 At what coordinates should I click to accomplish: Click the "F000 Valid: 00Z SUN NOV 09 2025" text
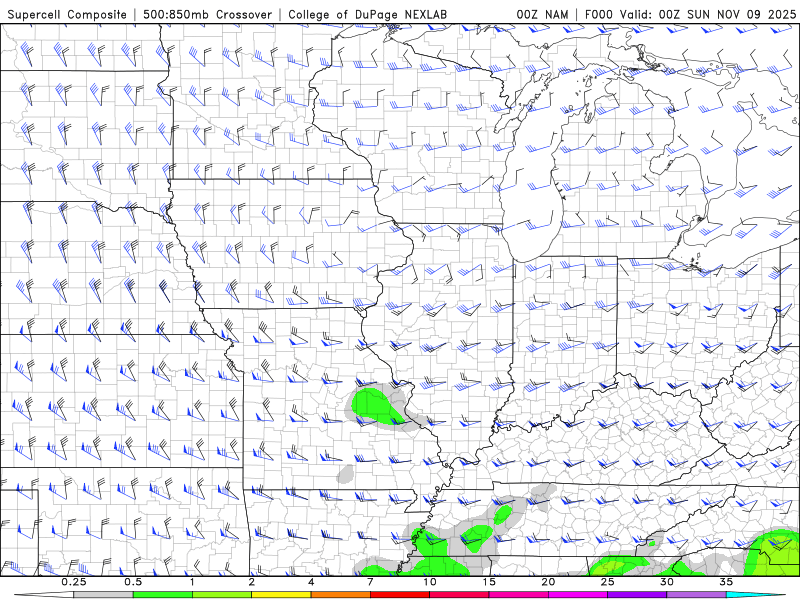pos(690,14)
